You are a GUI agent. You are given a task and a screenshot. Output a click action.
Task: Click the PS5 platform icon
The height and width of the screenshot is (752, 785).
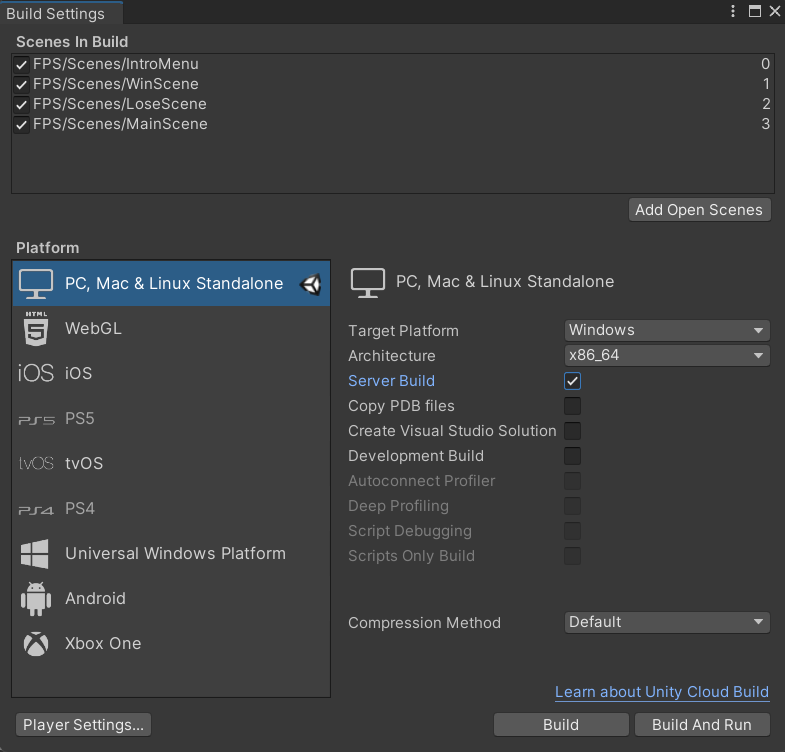(36, 419)
